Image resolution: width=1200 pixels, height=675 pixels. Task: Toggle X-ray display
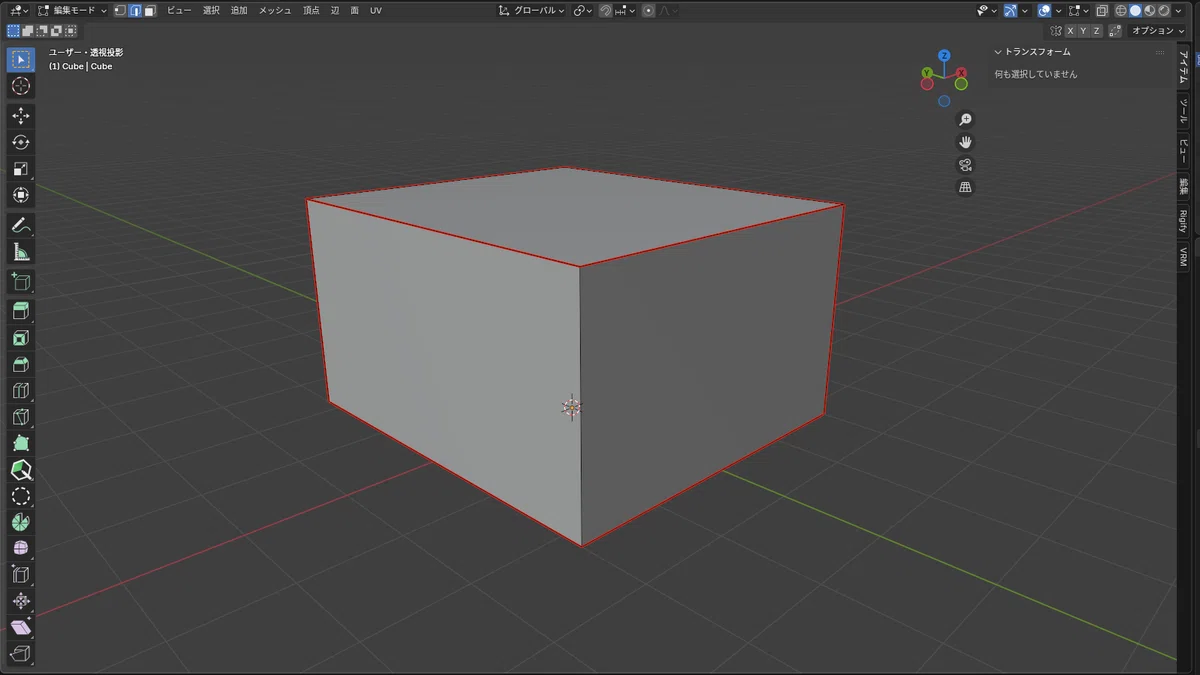(x=1102, y=10)
